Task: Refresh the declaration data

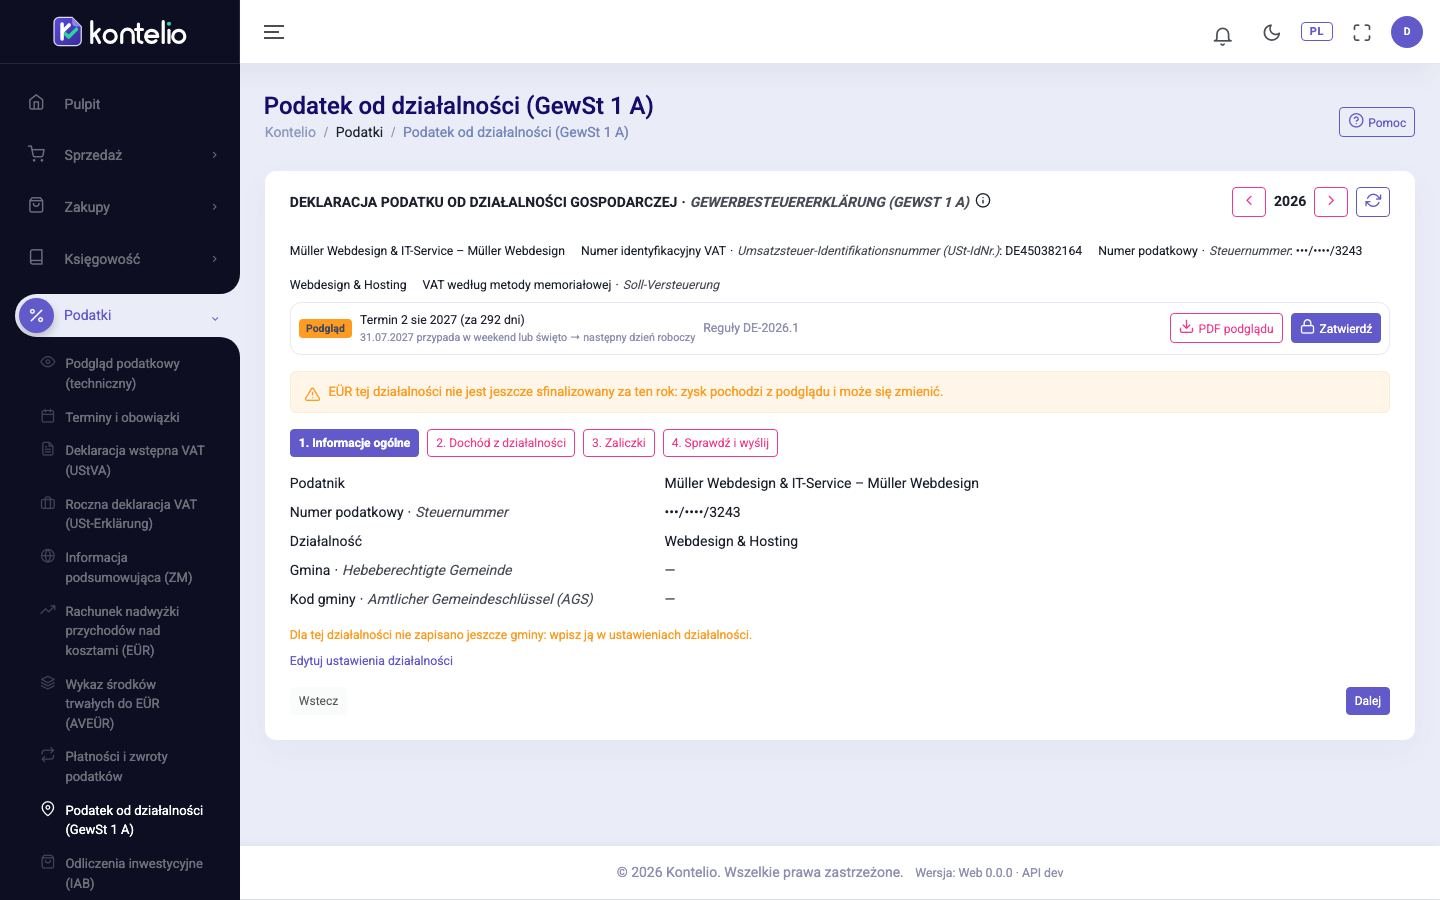Action: [x=1373, y=201]
